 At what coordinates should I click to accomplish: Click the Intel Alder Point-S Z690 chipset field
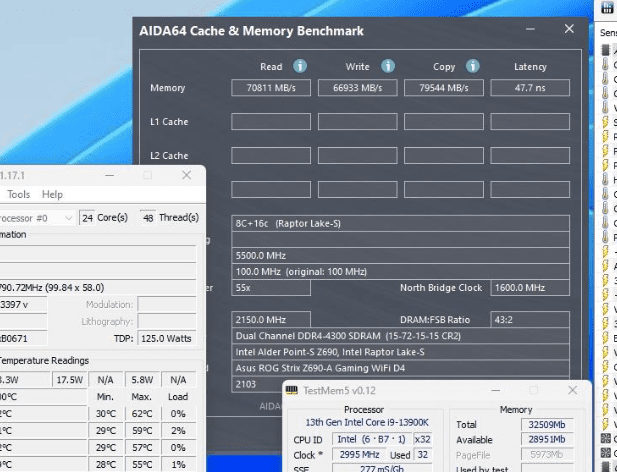[400, 352]
